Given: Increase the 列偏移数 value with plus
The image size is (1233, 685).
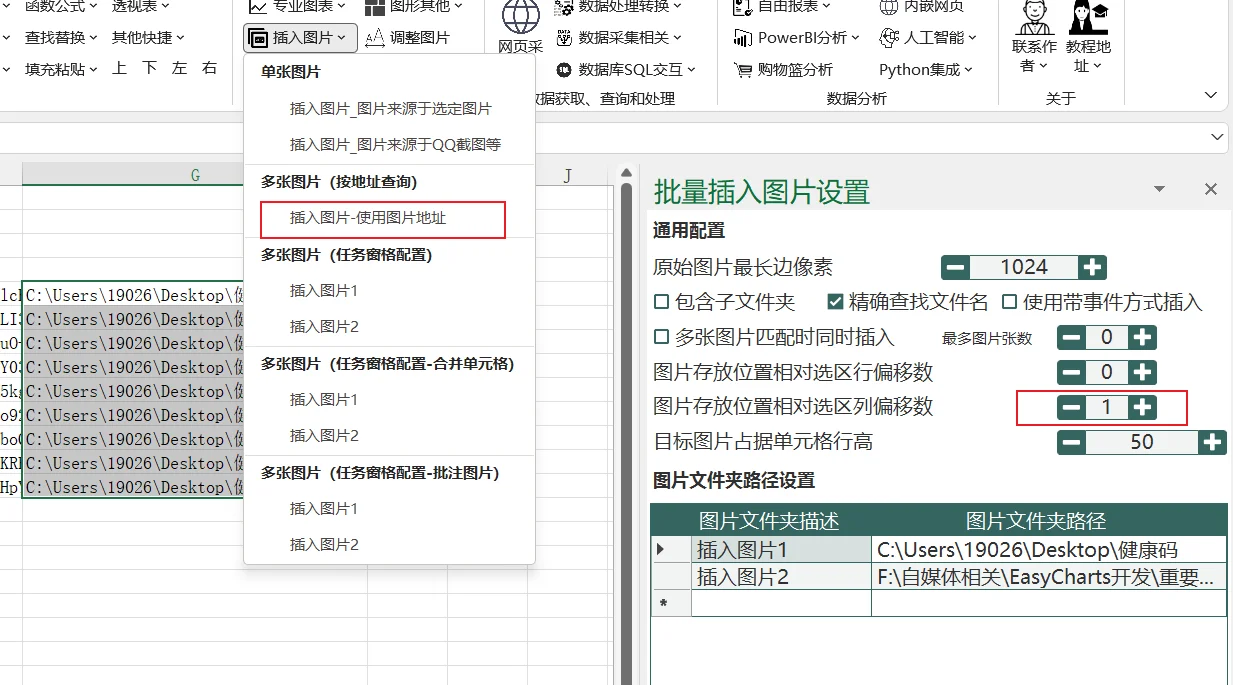Looking at the screenshot, I should (1142, 407).
